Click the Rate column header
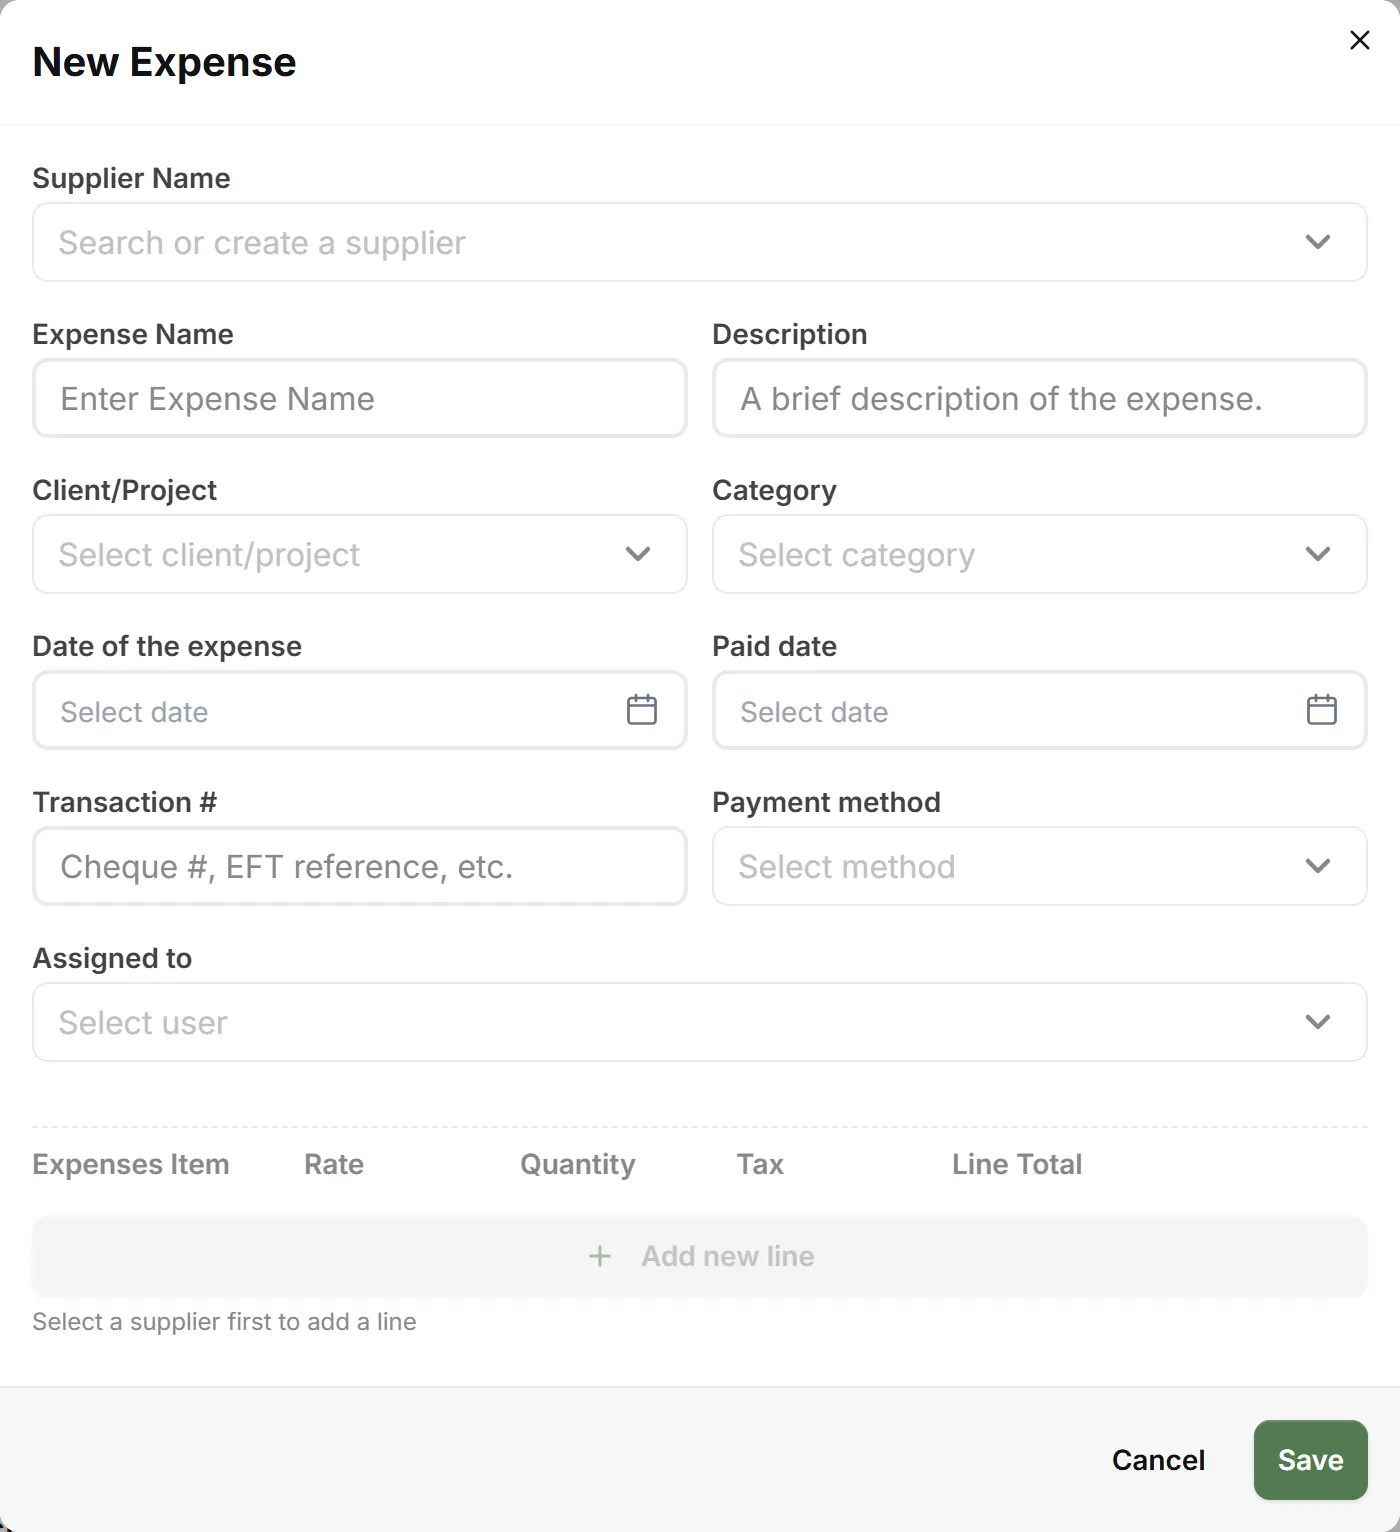This screenshot has width=1400, height=1532. [x=334, y=1164]
